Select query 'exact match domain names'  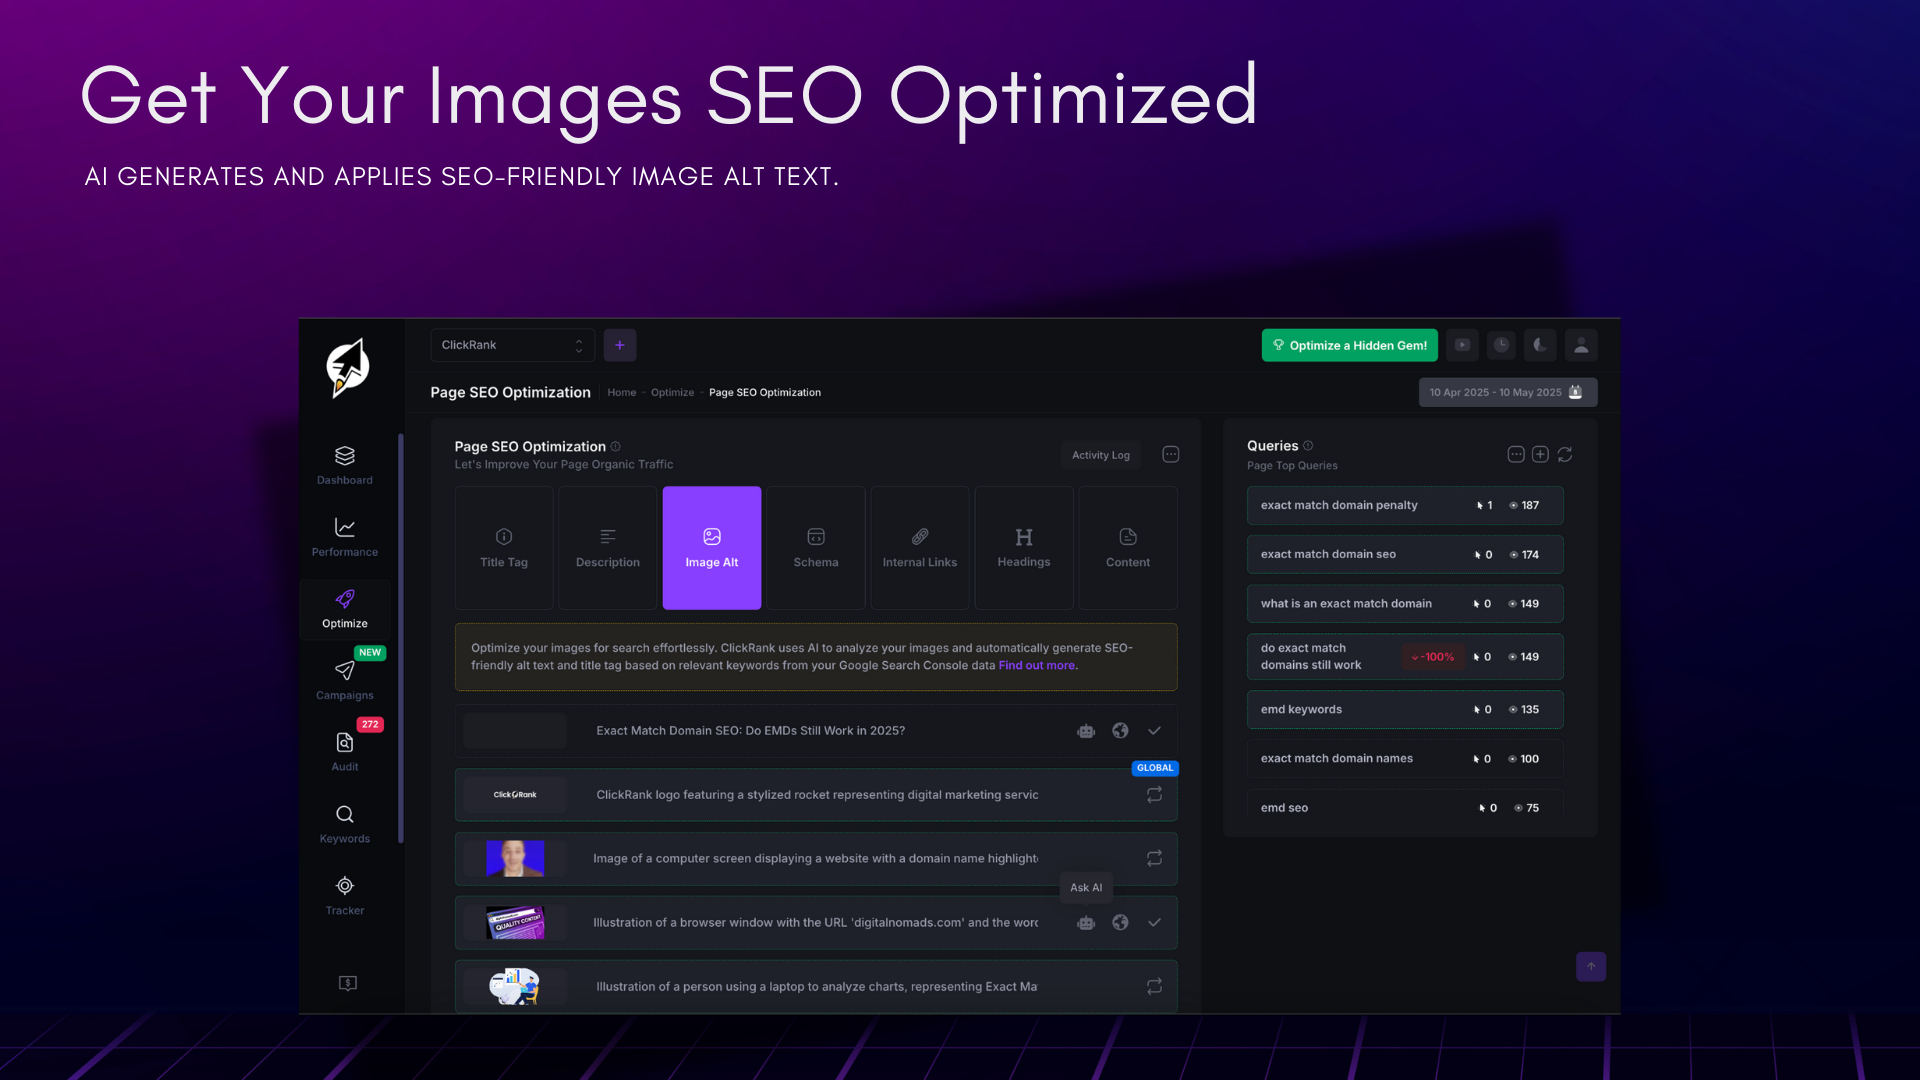coord(1404,759)
